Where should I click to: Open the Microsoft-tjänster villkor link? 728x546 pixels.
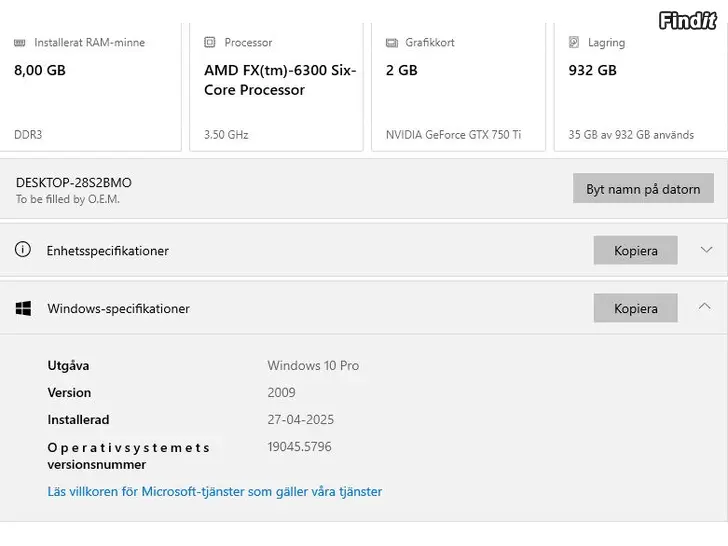point(214,491)
